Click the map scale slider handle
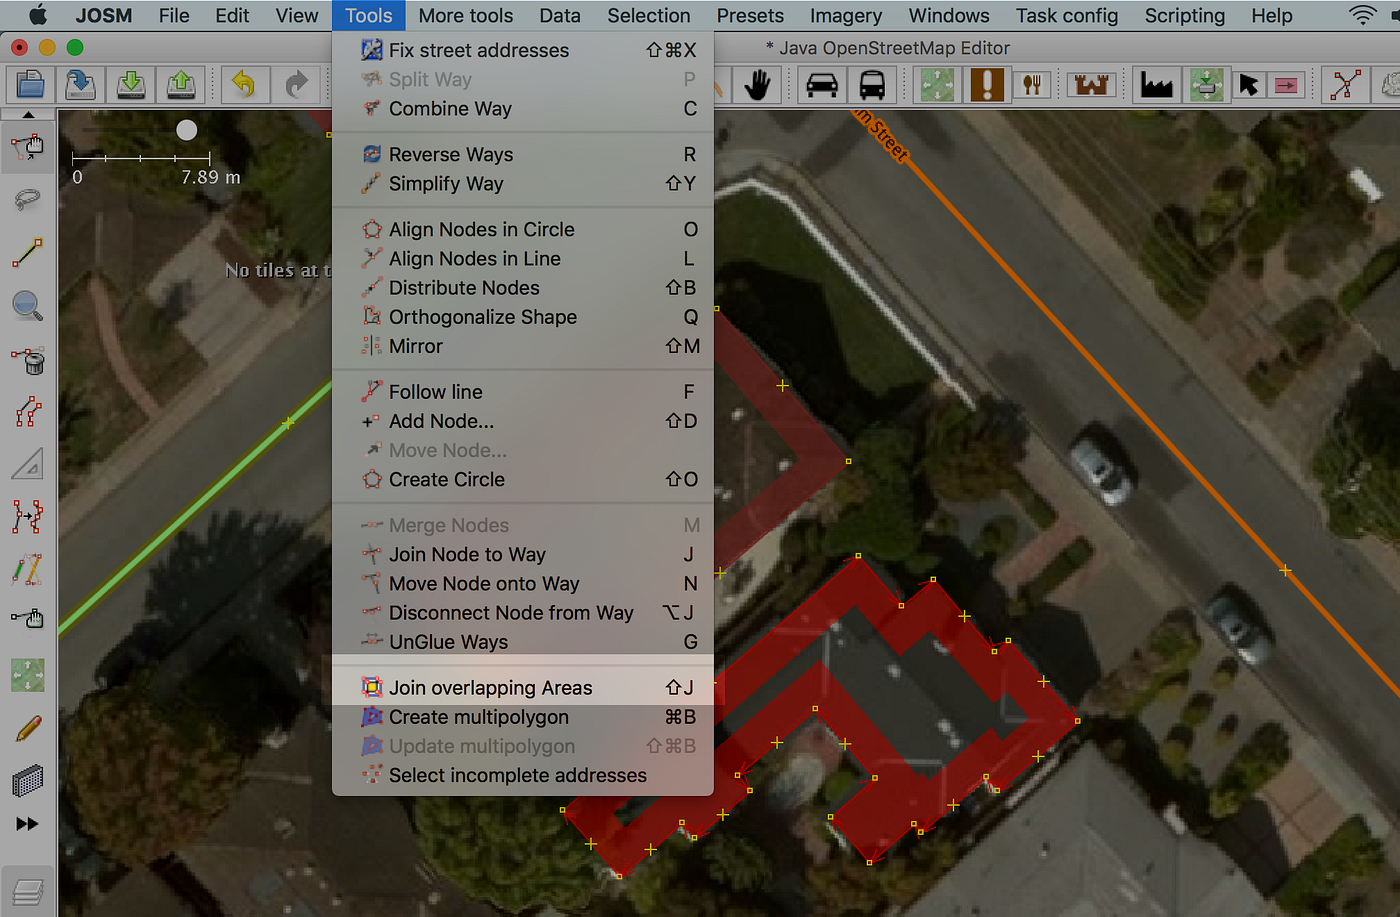The height and width of the screenshot is (917, 1400). (186, 129)
